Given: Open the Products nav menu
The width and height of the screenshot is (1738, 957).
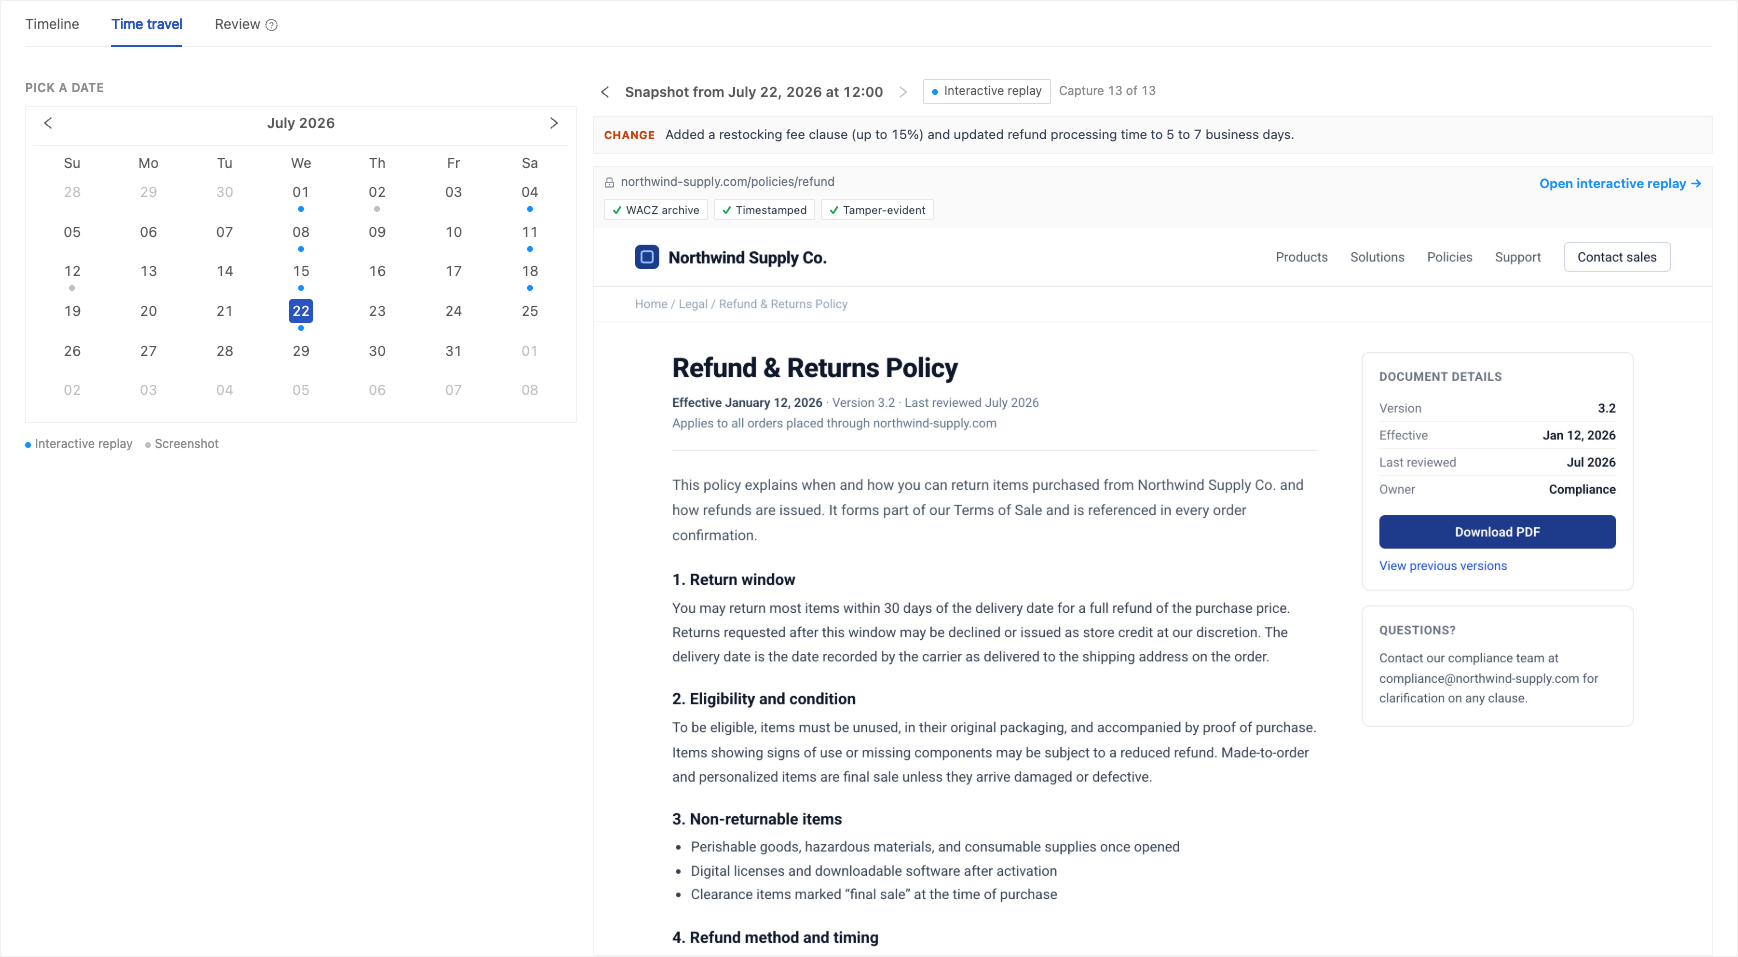Looking at the screenshot, I should (1301, 257).
